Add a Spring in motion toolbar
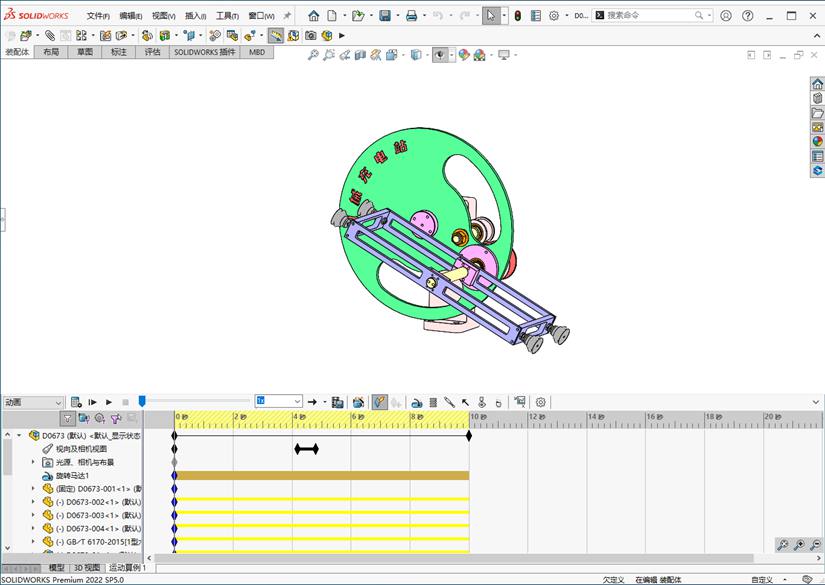The width and height of the screenshot is (825, 585). [433, 402]
